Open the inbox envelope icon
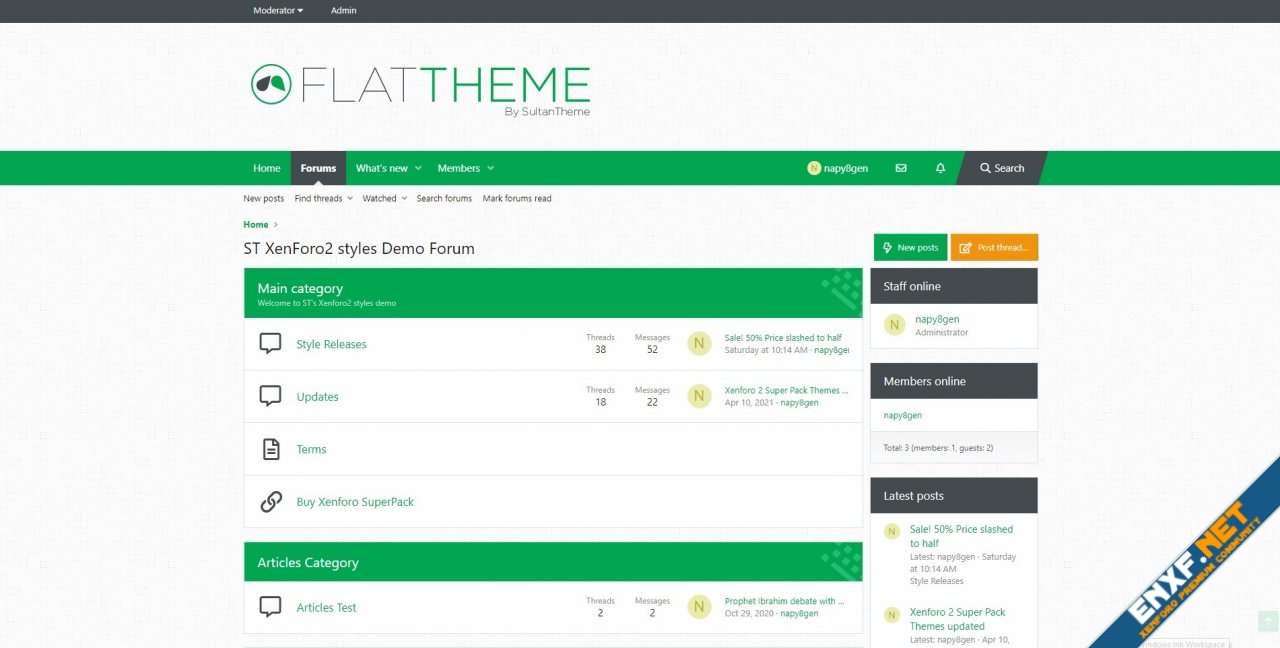The height and width of the screenshot is (648, 1280). coord(901,168)
